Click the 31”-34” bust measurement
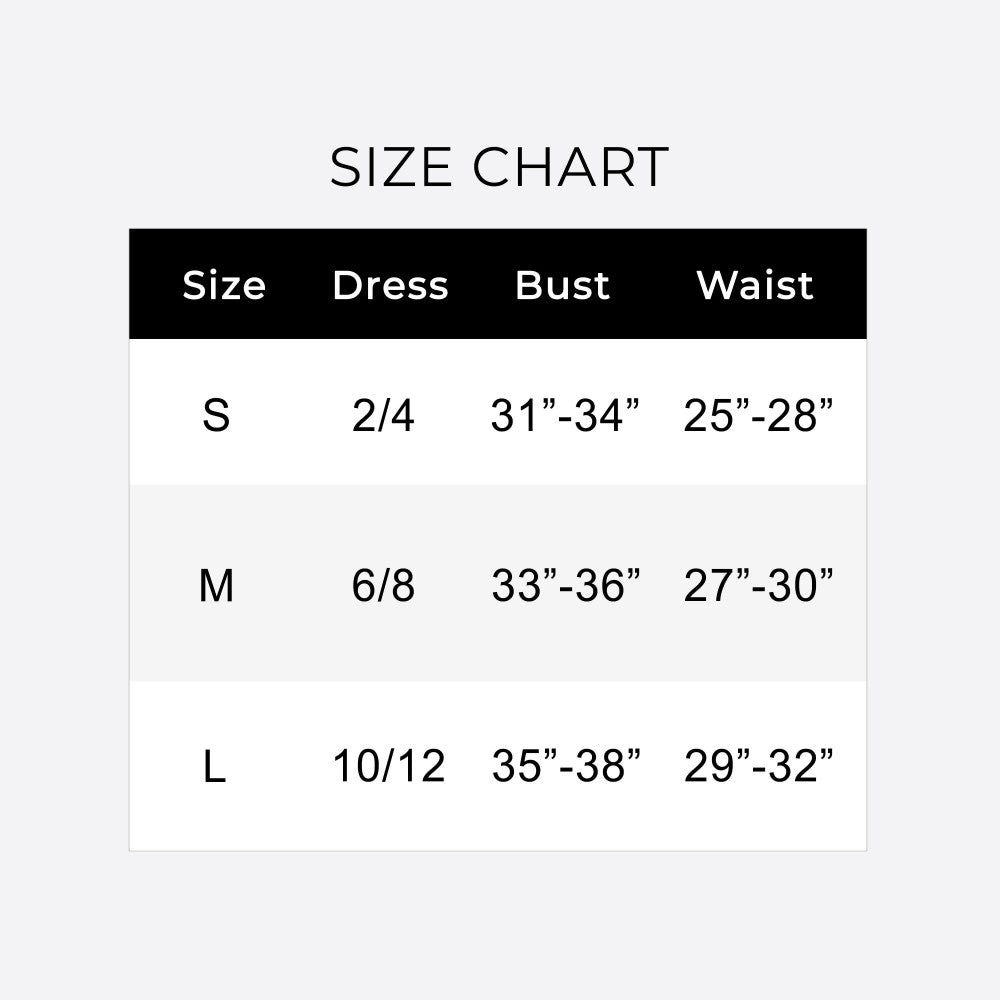The height and width of the screenshot is (1000, 1000). coord(565,416)
